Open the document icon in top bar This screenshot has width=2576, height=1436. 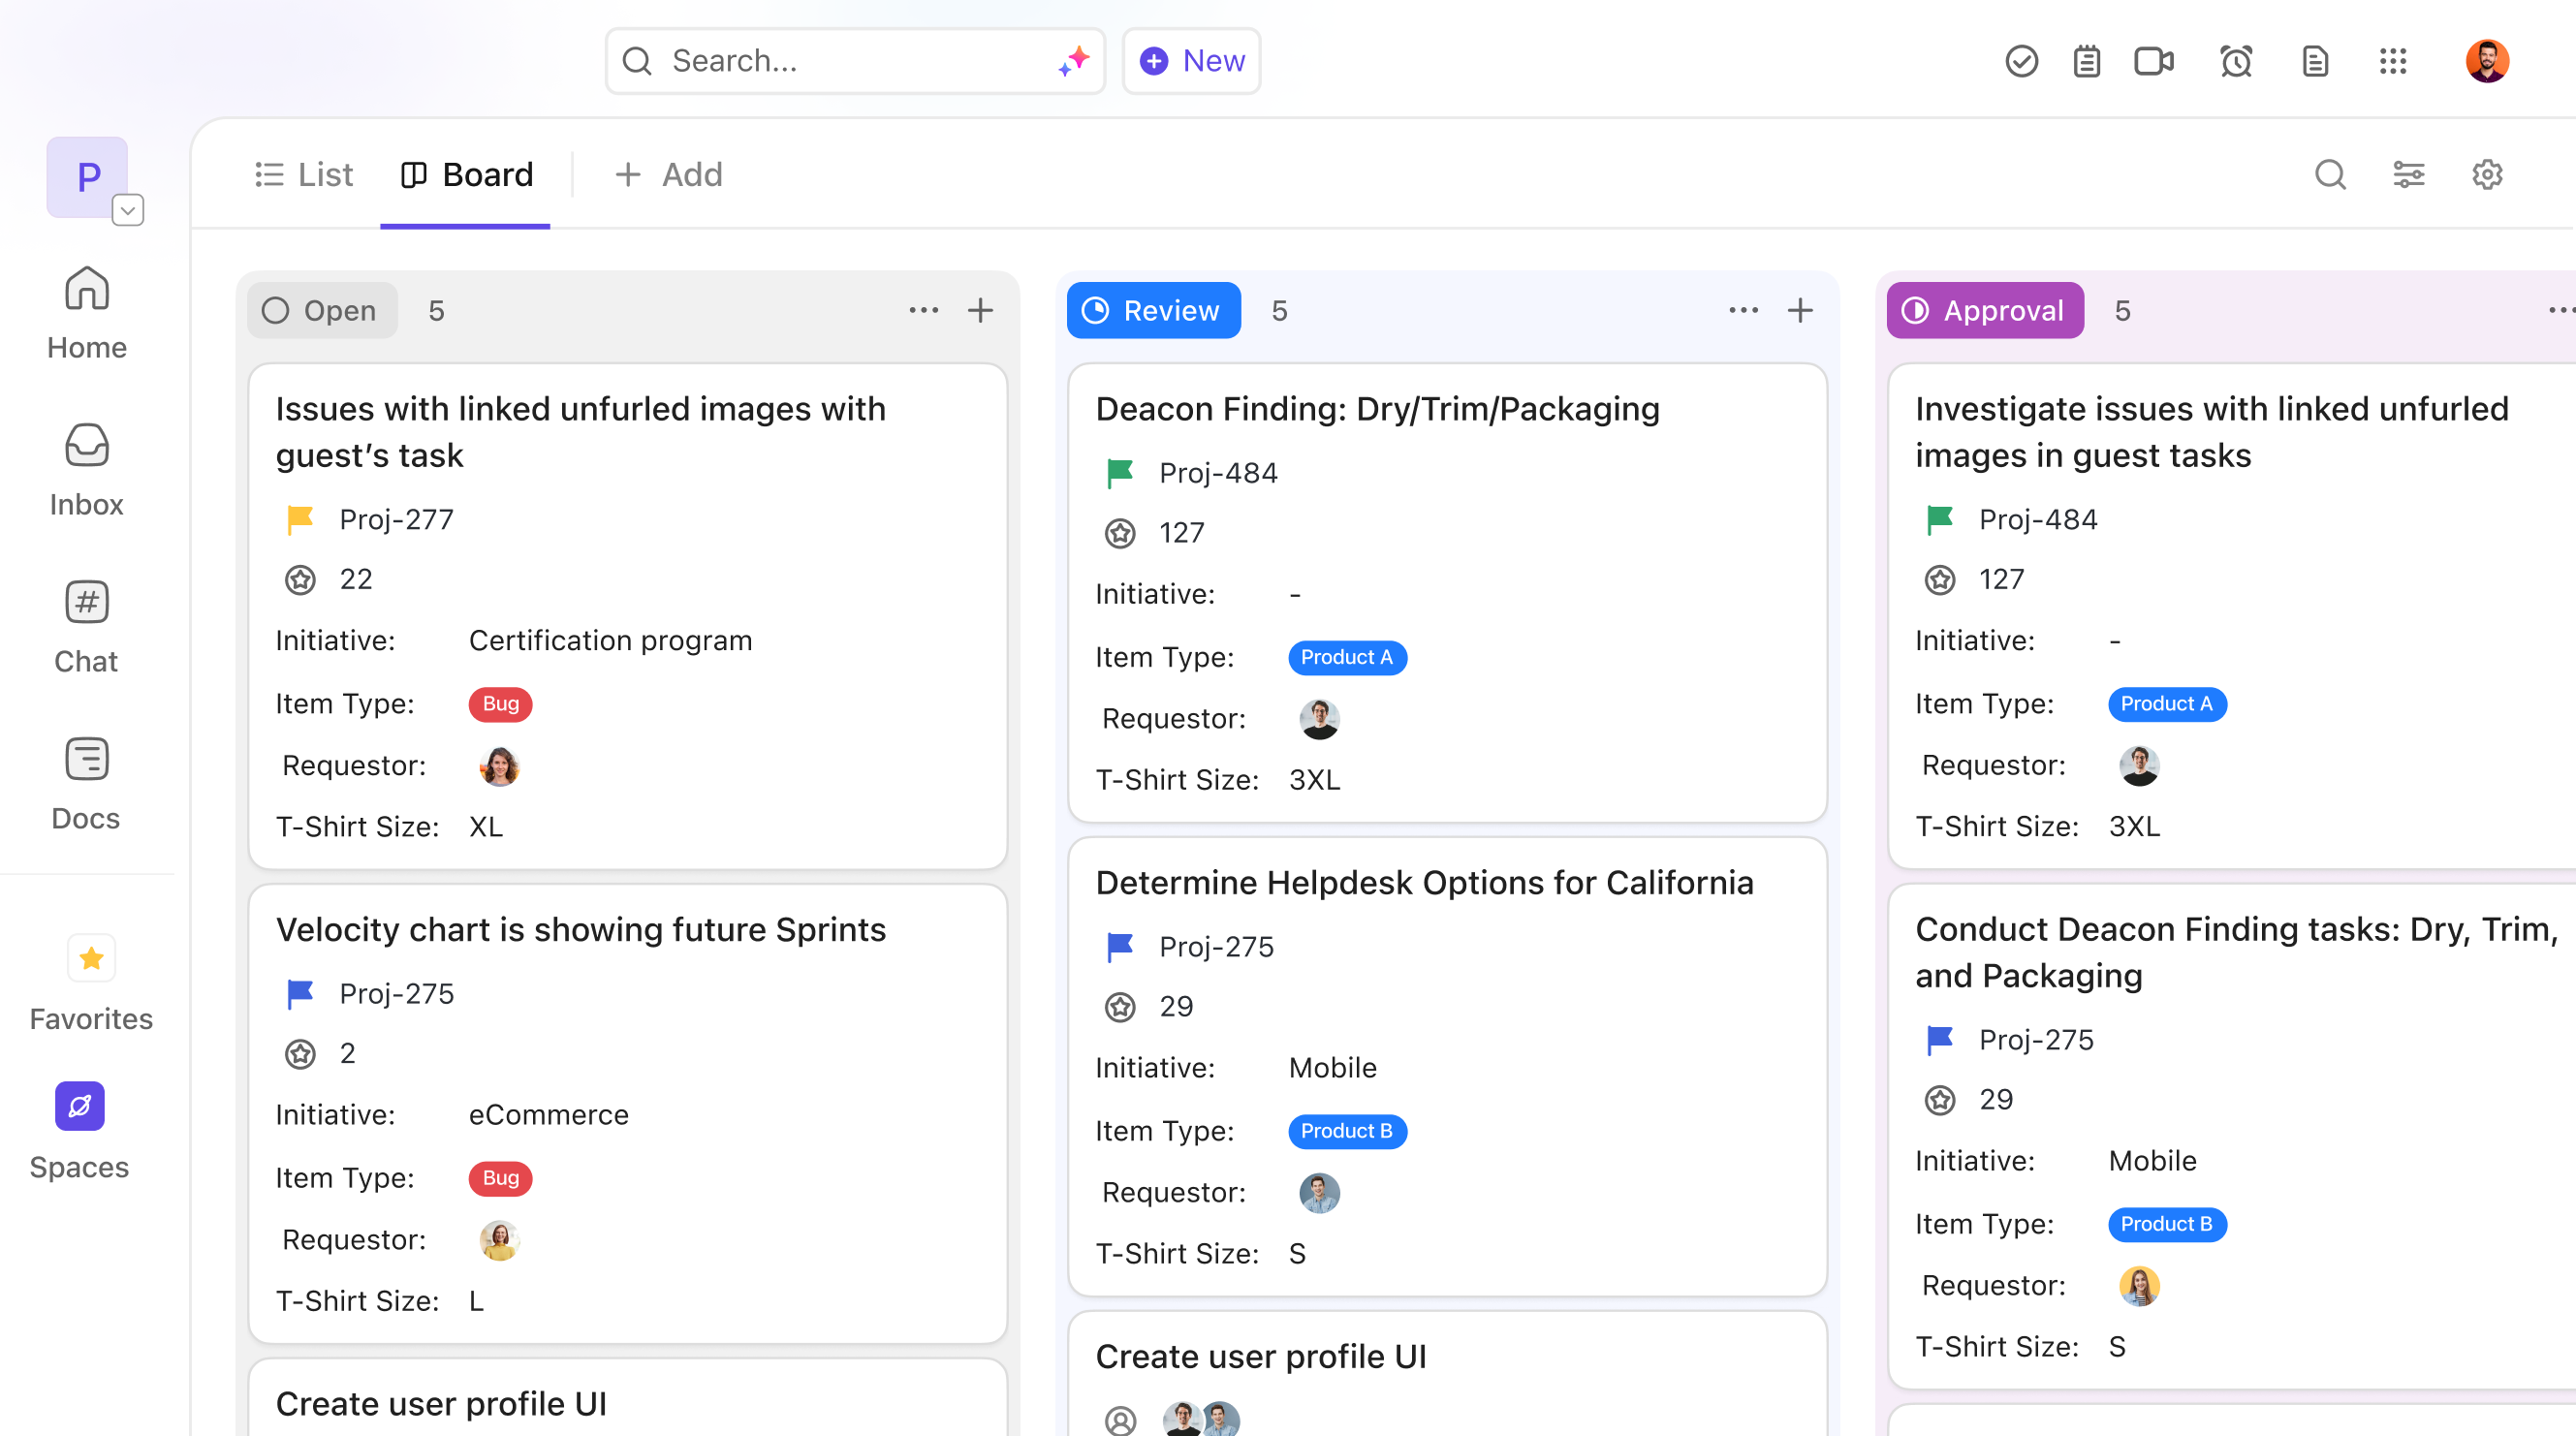(2315, 61)
